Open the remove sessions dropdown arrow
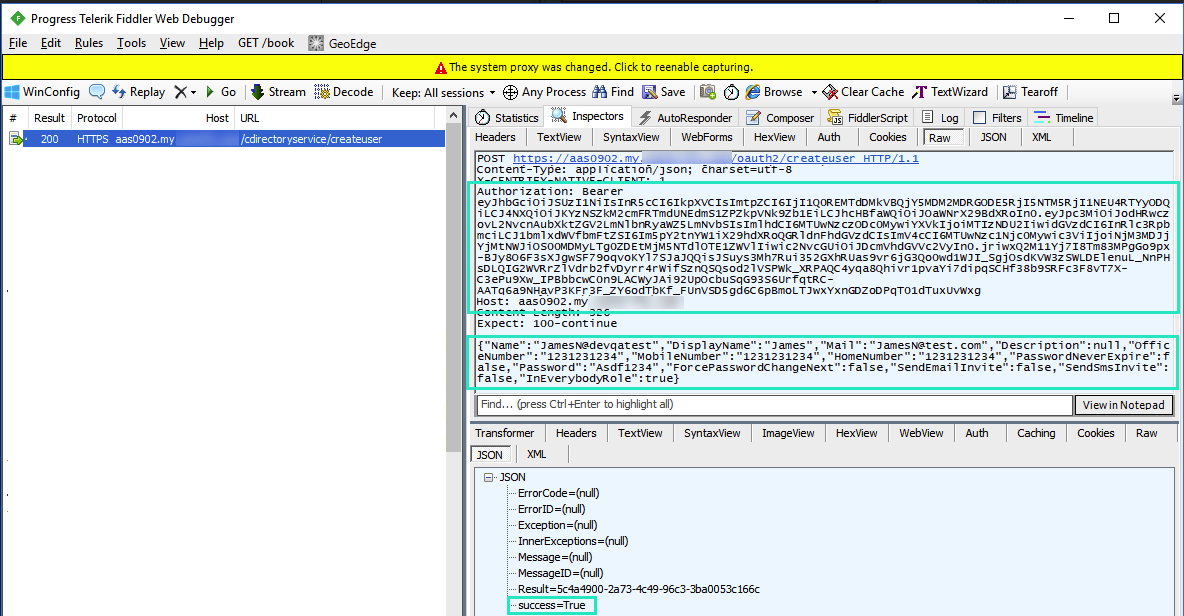This screenshot has width=1184, height=616. point(193,92)
